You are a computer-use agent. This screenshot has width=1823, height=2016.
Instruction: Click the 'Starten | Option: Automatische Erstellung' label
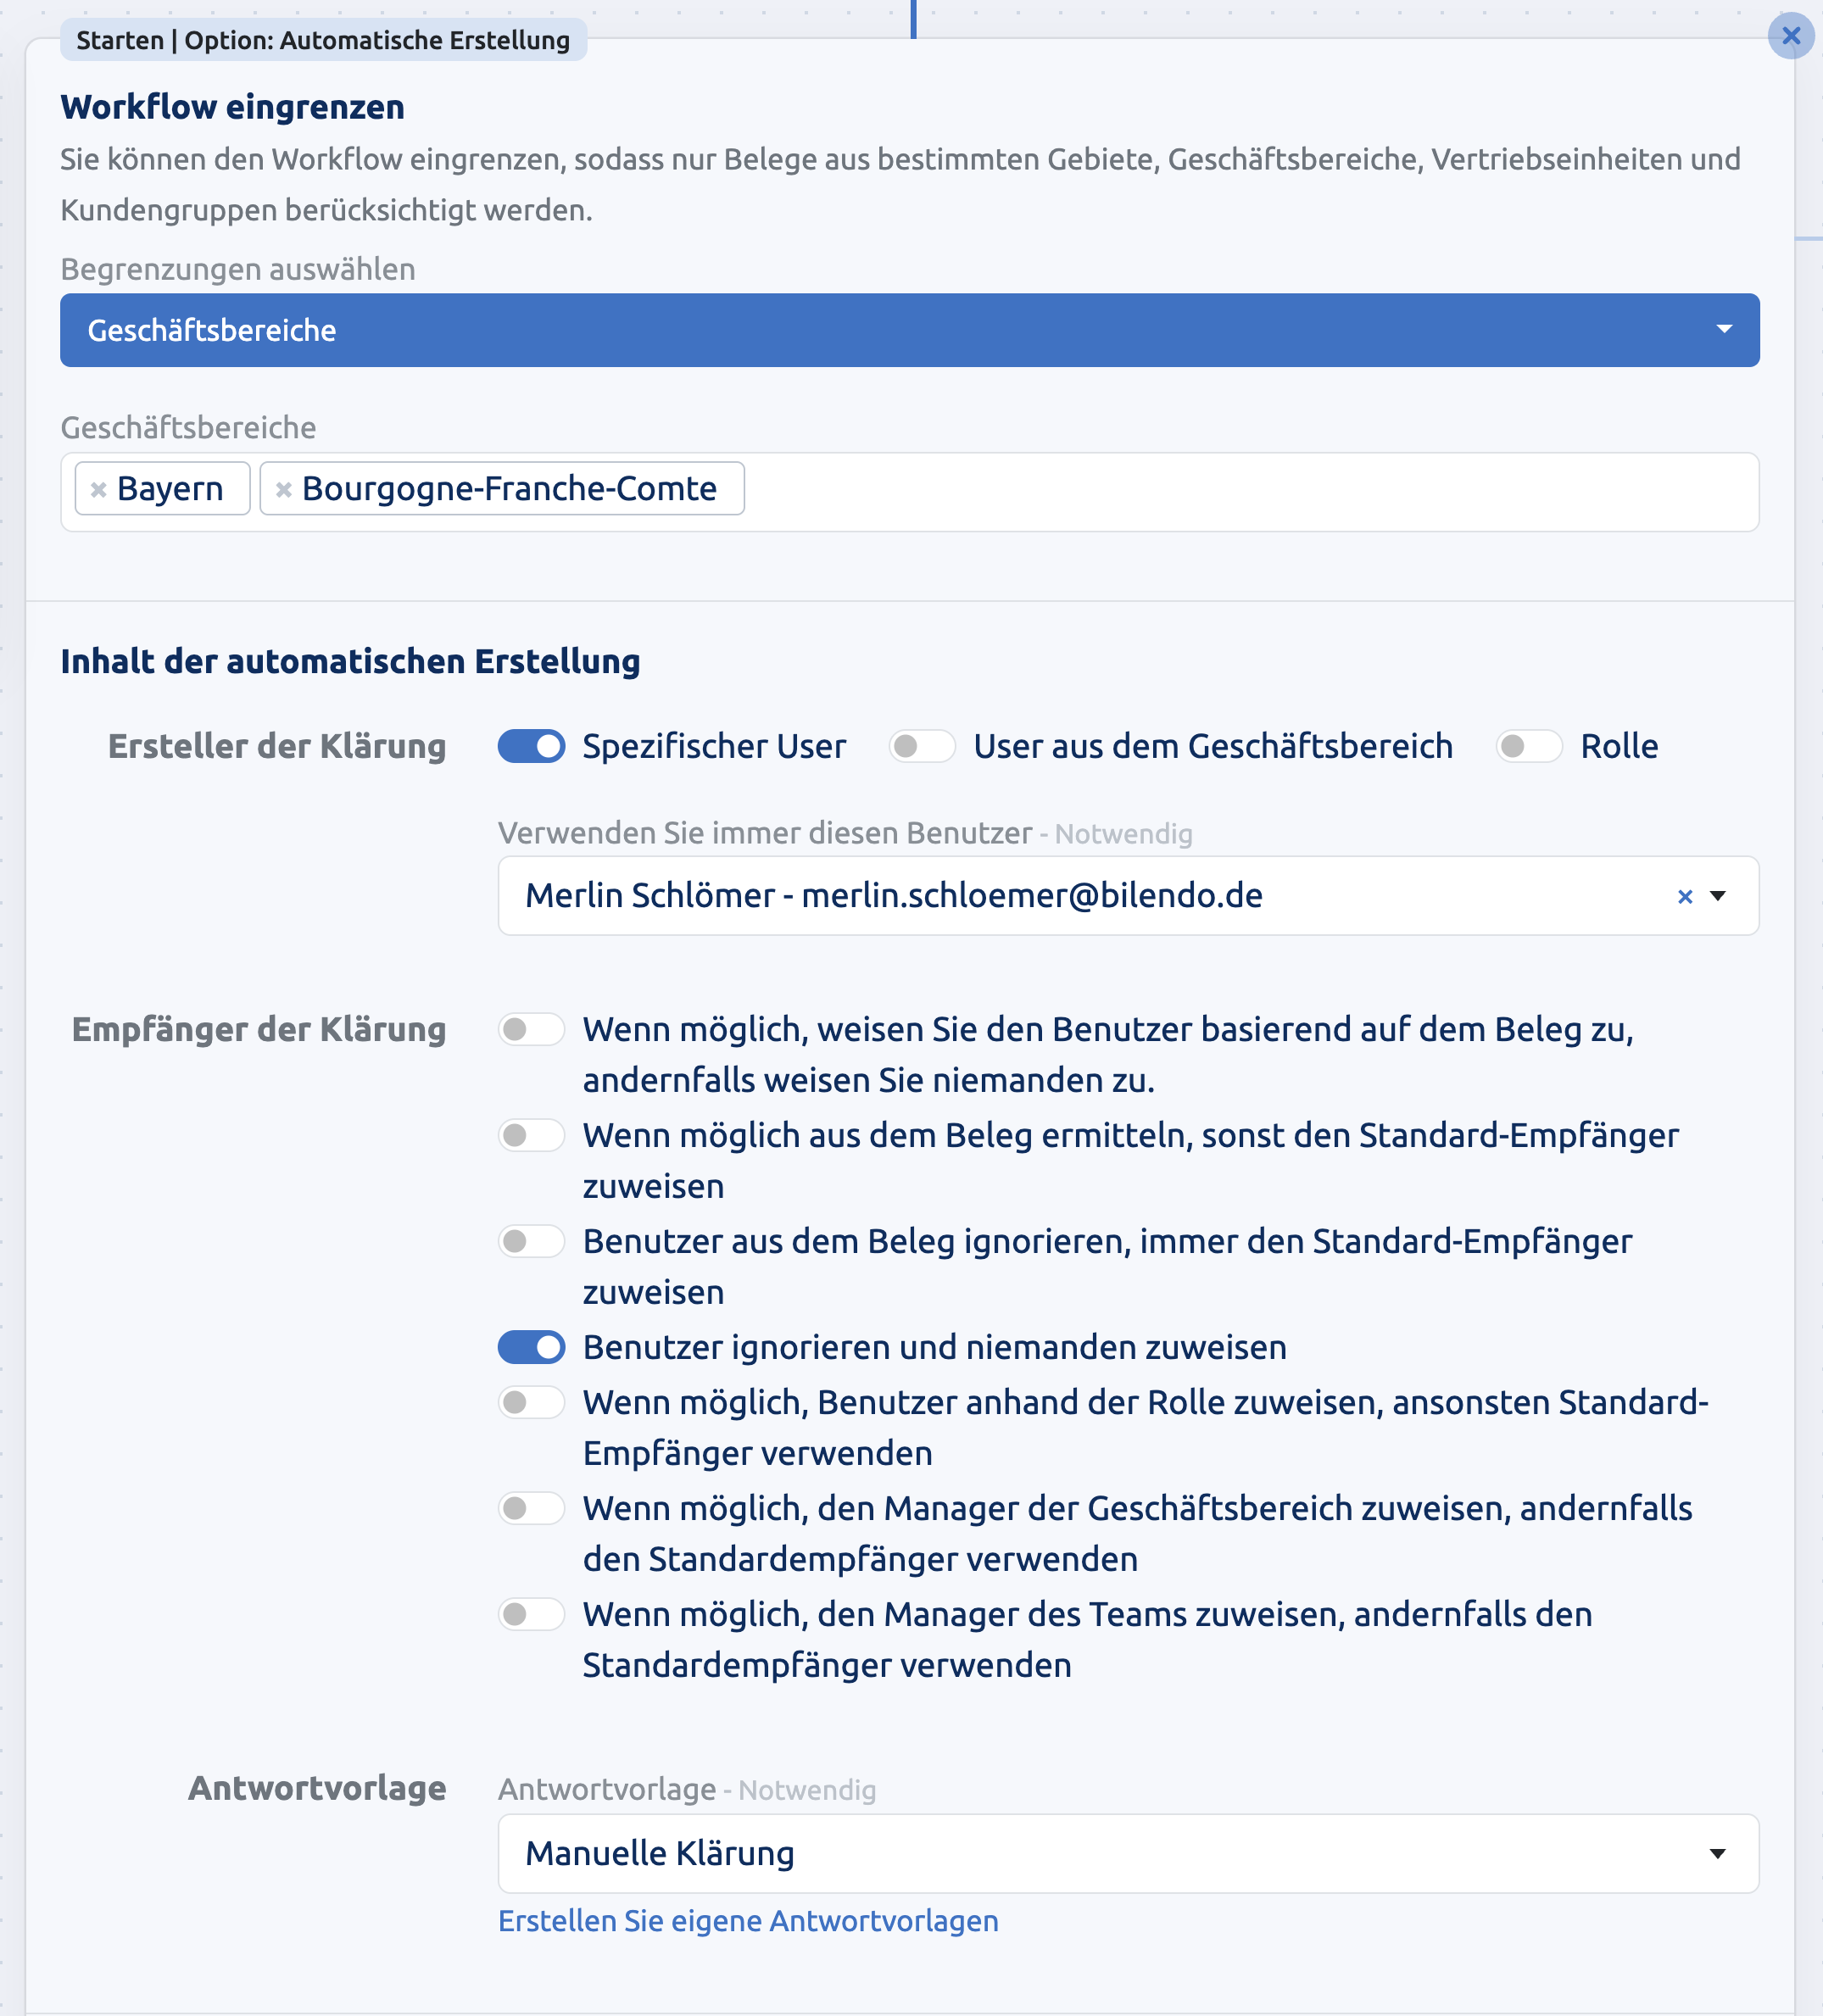coord(323,40)
